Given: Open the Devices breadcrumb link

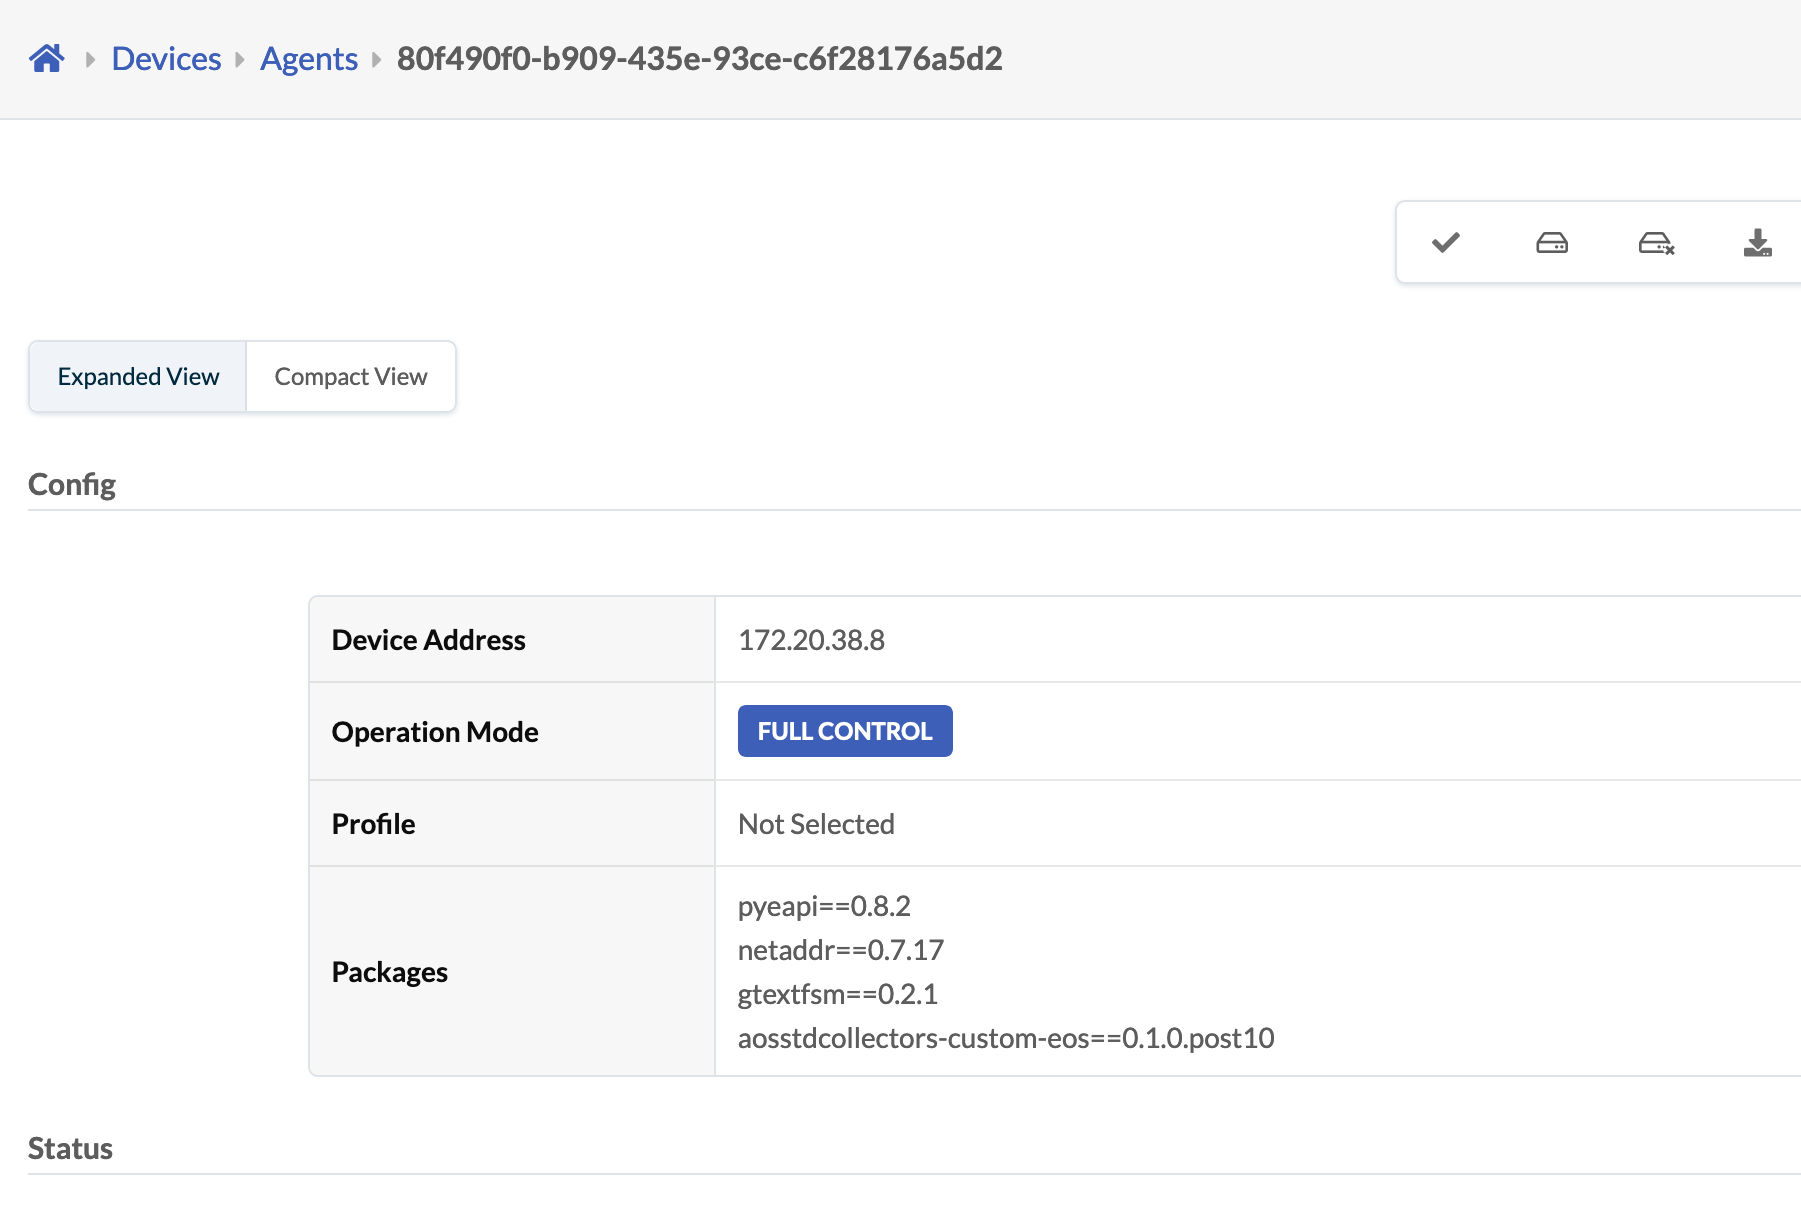Looking at the screenshot, I should point(166,59).
